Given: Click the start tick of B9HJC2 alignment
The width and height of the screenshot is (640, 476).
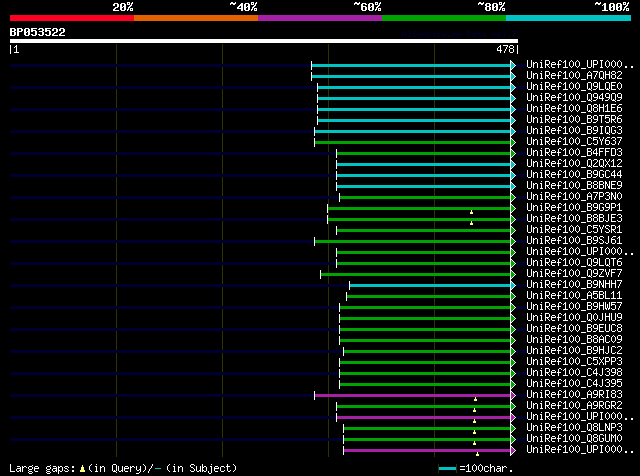Looking at the screenshot, I should (x=344, y=351).
